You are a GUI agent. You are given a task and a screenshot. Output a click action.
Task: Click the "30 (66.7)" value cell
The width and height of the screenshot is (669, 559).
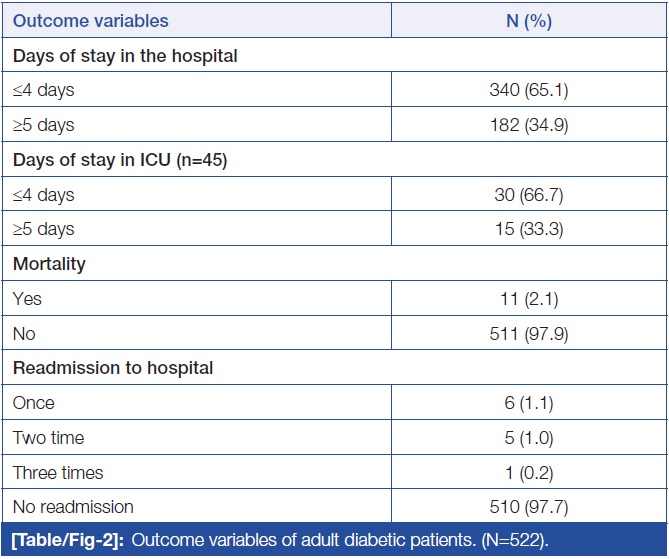(530, 195)
